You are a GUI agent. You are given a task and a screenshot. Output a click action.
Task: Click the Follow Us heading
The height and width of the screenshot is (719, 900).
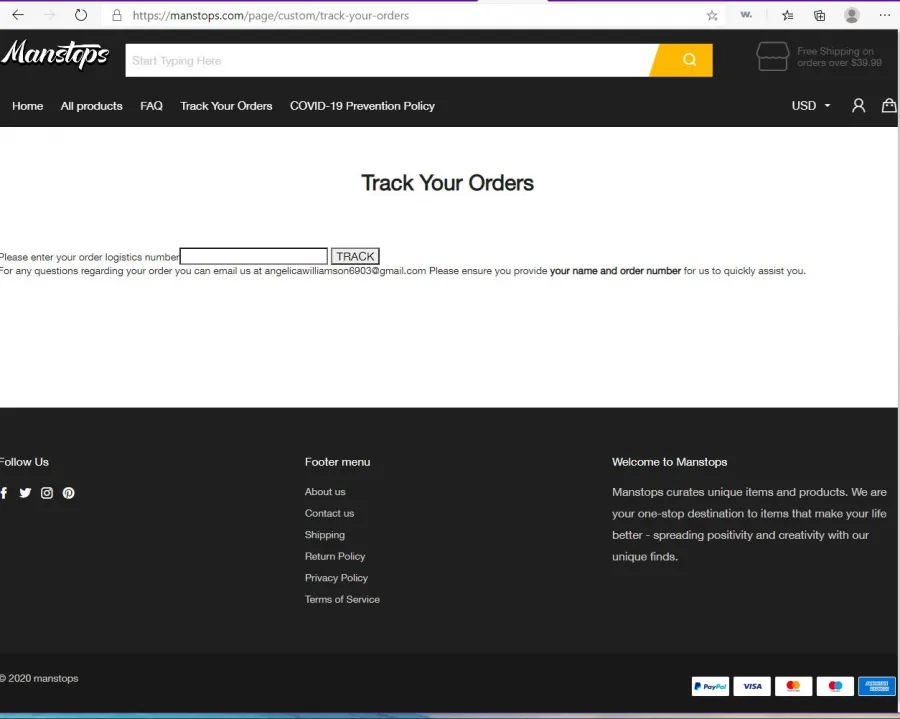point(24,462)
